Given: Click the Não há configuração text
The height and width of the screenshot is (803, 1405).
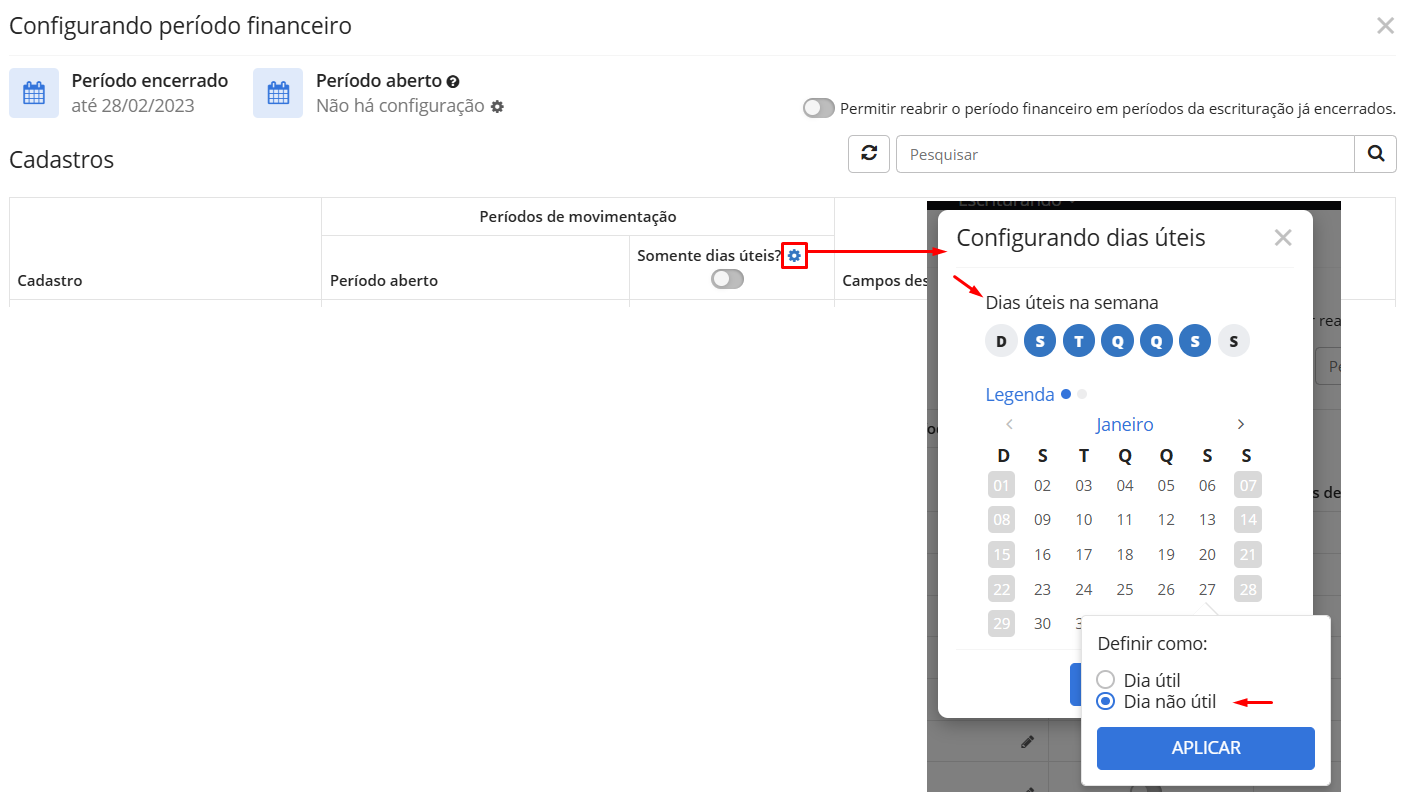Looking at the screenshot, I should pyautogui.click(x=400, y=105).
